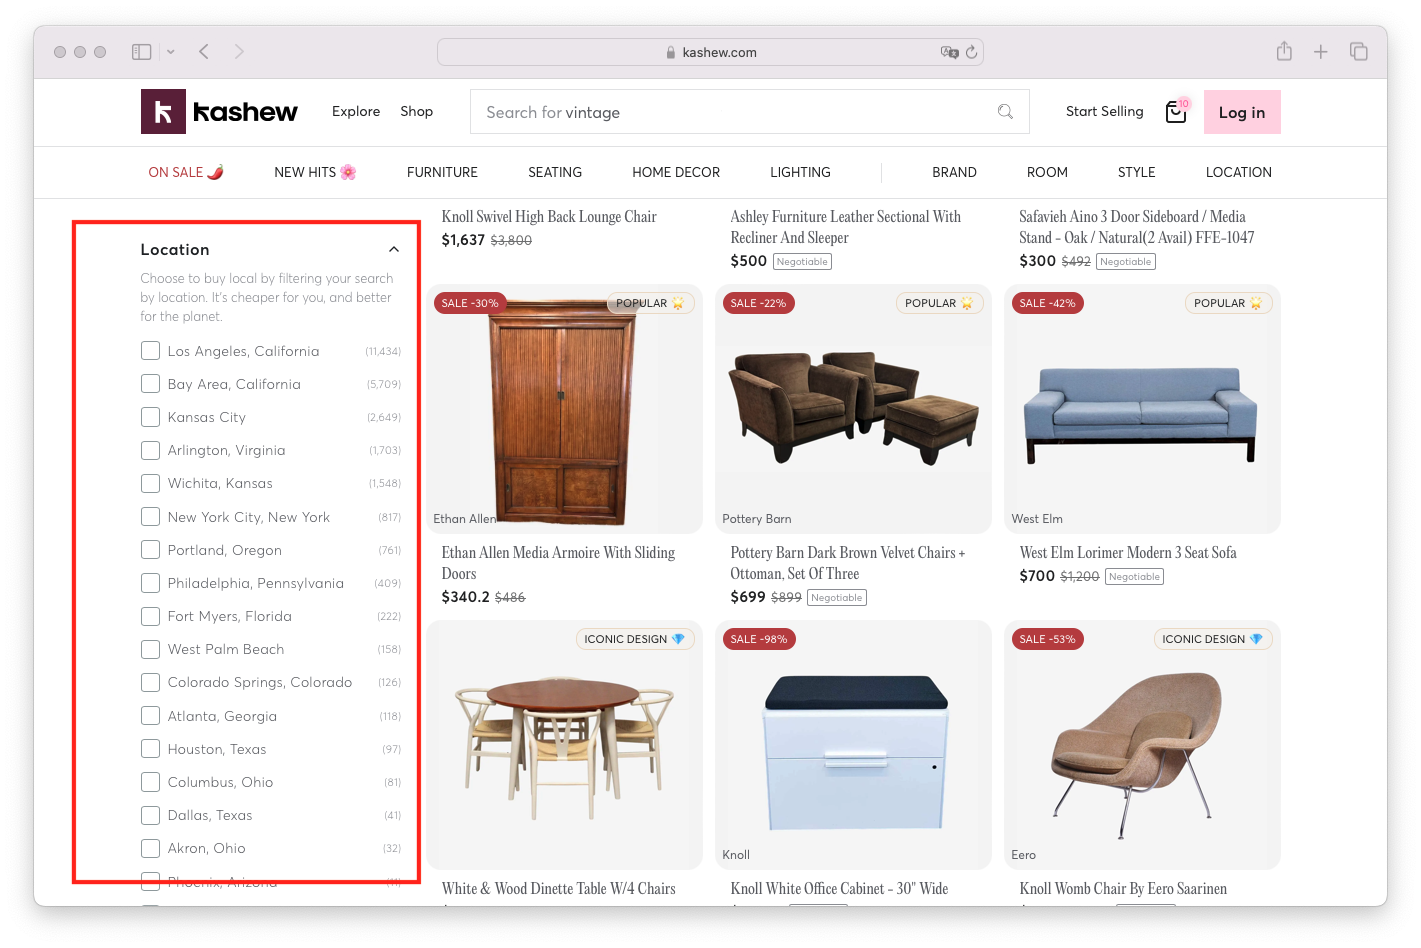Open the ON SALE menu

(186, 172)
